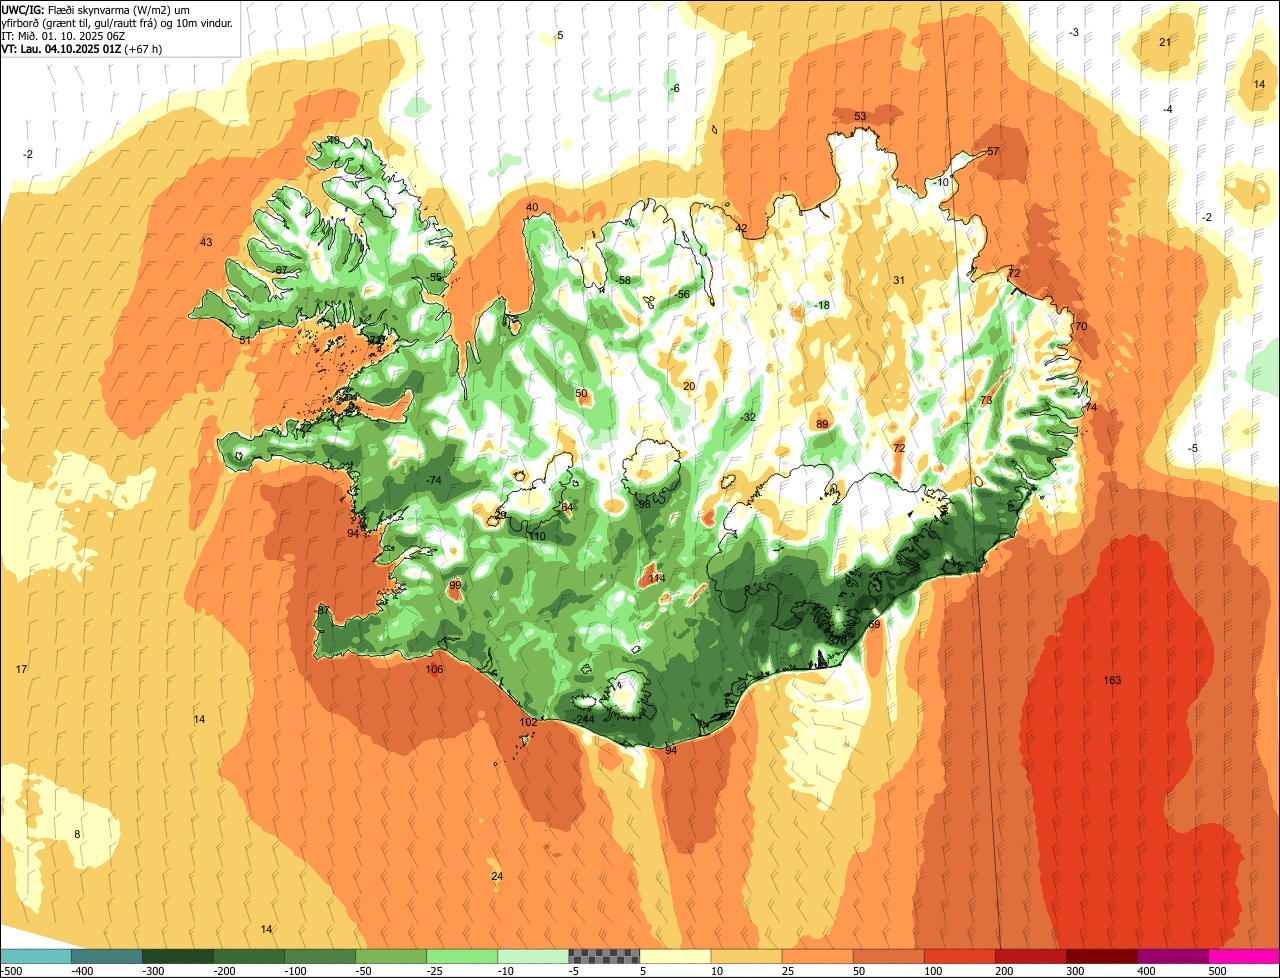This screenshot has height=978, width=1280.
Task: Pick the green -100 to -50 legend swatch
Action: (320, 956)
